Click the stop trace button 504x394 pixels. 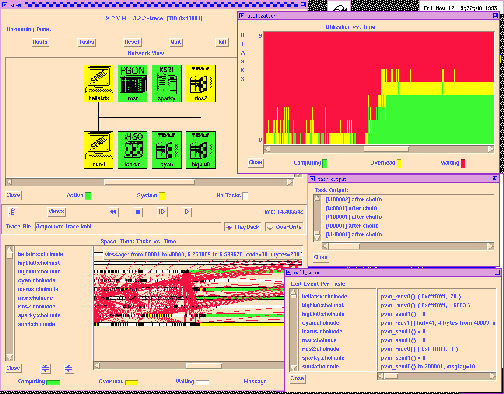click(x=138, y=212)
